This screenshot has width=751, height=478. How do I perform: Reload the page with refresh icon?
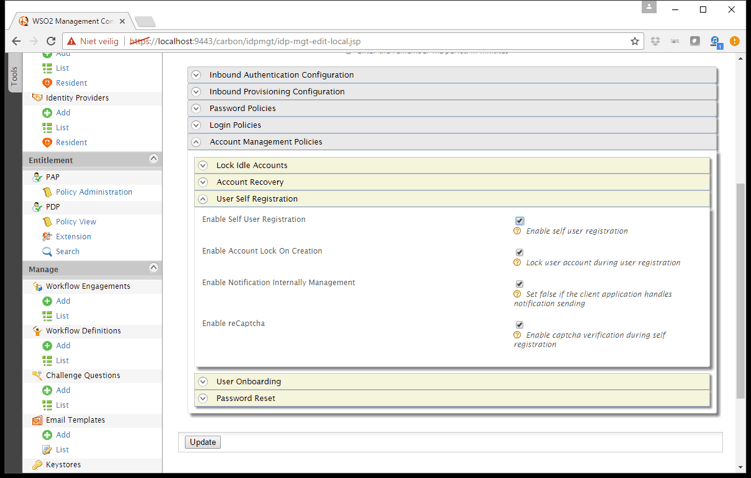[51, 41]
